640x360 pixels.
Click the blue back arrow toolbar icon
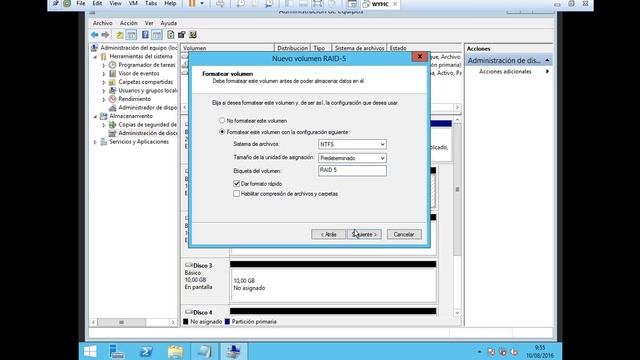point(95,35)
